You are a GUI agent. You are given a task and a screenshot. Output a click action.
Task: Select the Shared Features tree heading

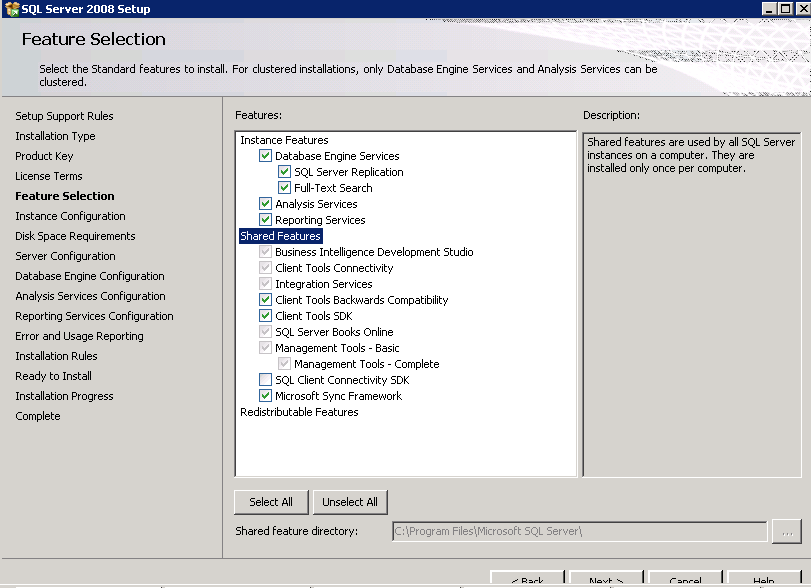[x=280, y=236]
